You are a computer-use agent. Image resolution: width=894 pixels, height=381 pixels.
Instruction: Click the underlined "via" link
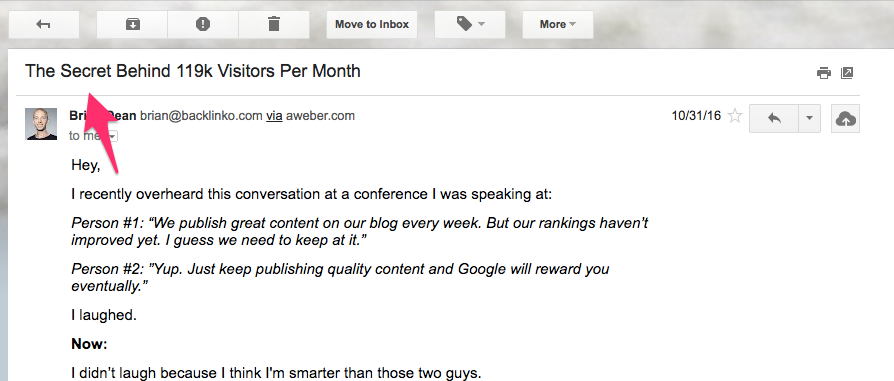274,116
